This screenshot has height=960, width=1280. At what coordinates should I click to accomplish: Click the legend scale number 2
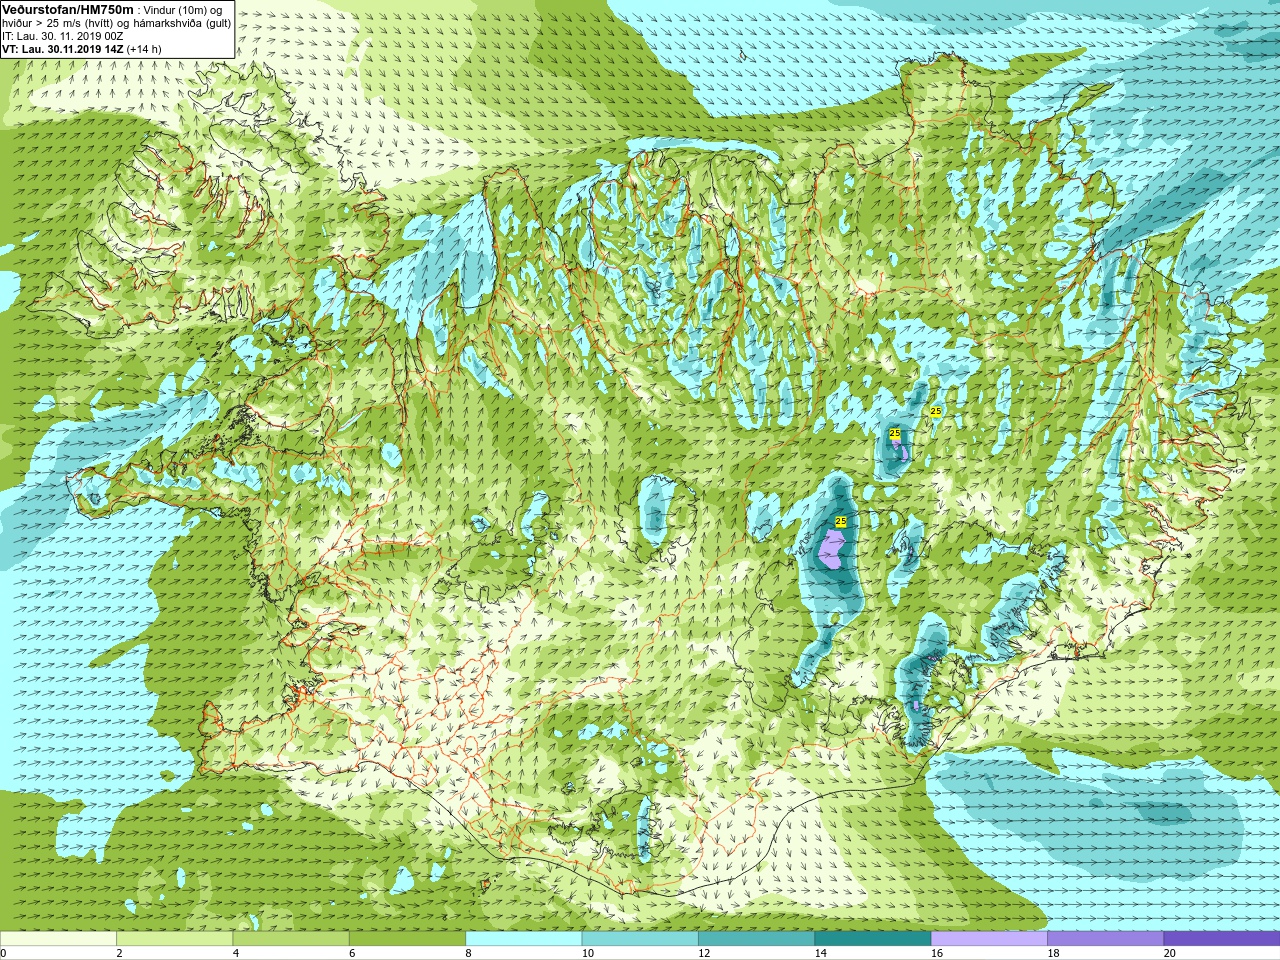click(x=119, y=953)
